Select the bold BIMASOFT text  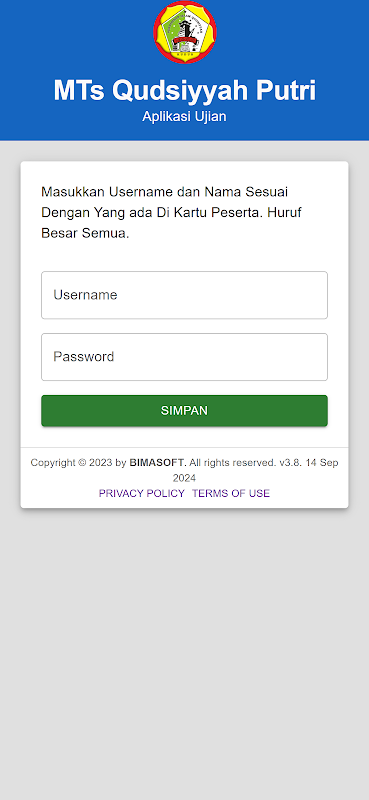point(158,463)
